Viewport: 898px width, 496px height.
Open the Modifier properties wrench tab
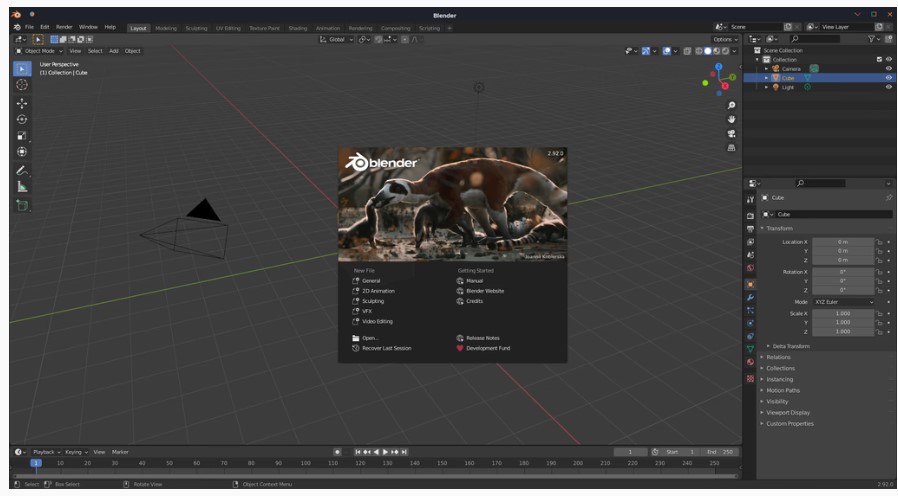[750, 298]
